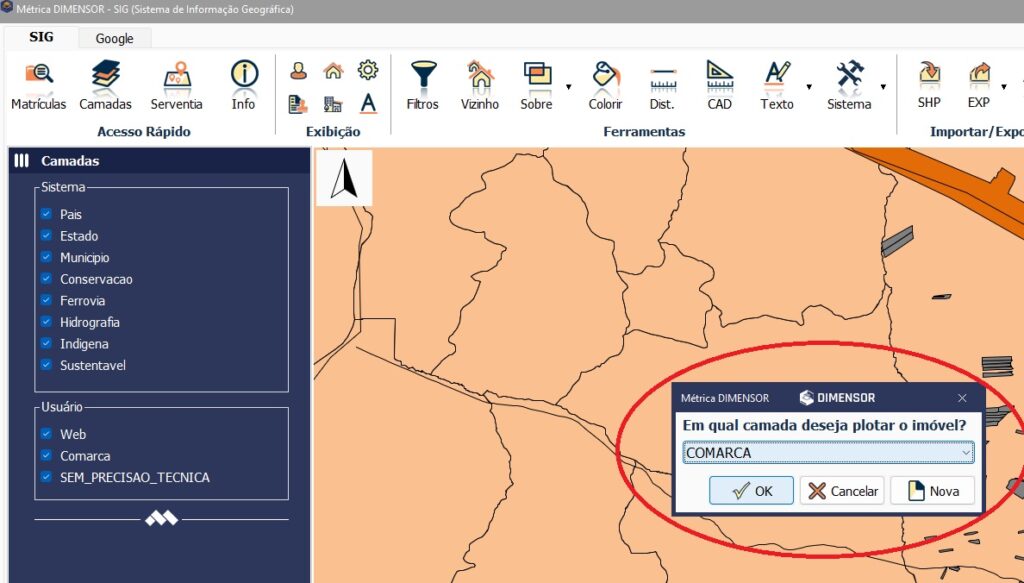
Task: Open the COMARCA layer combo box
Action: point(828,452)
